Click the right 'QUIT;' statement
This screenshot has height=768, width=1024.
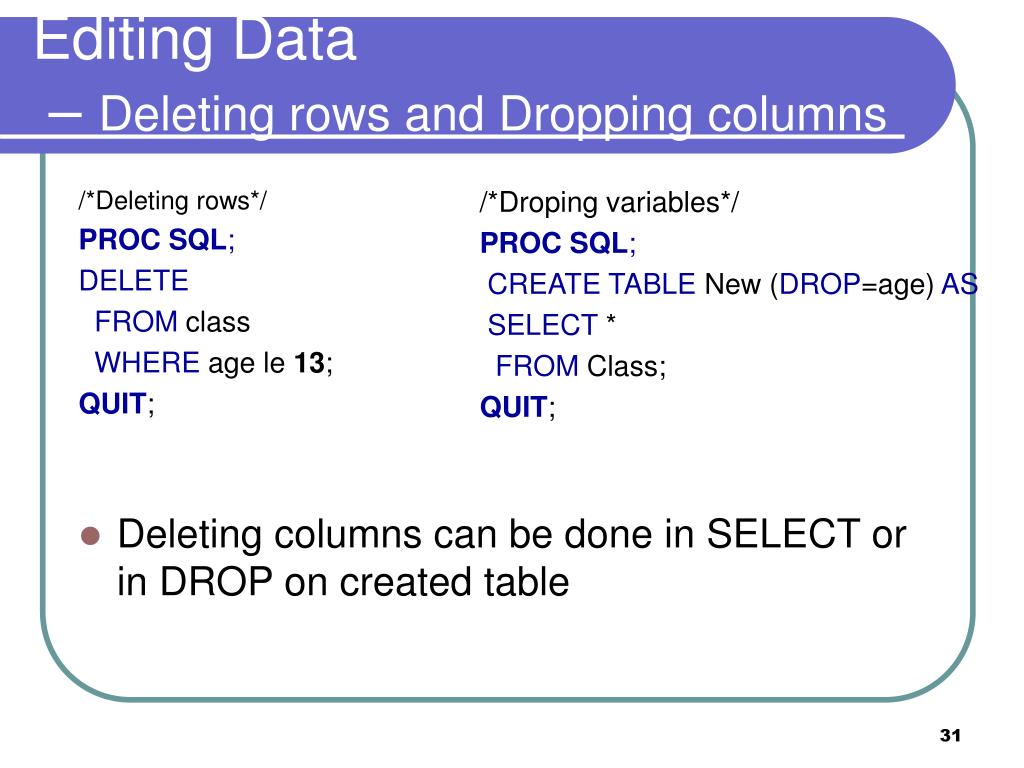(x=518, y=407)
